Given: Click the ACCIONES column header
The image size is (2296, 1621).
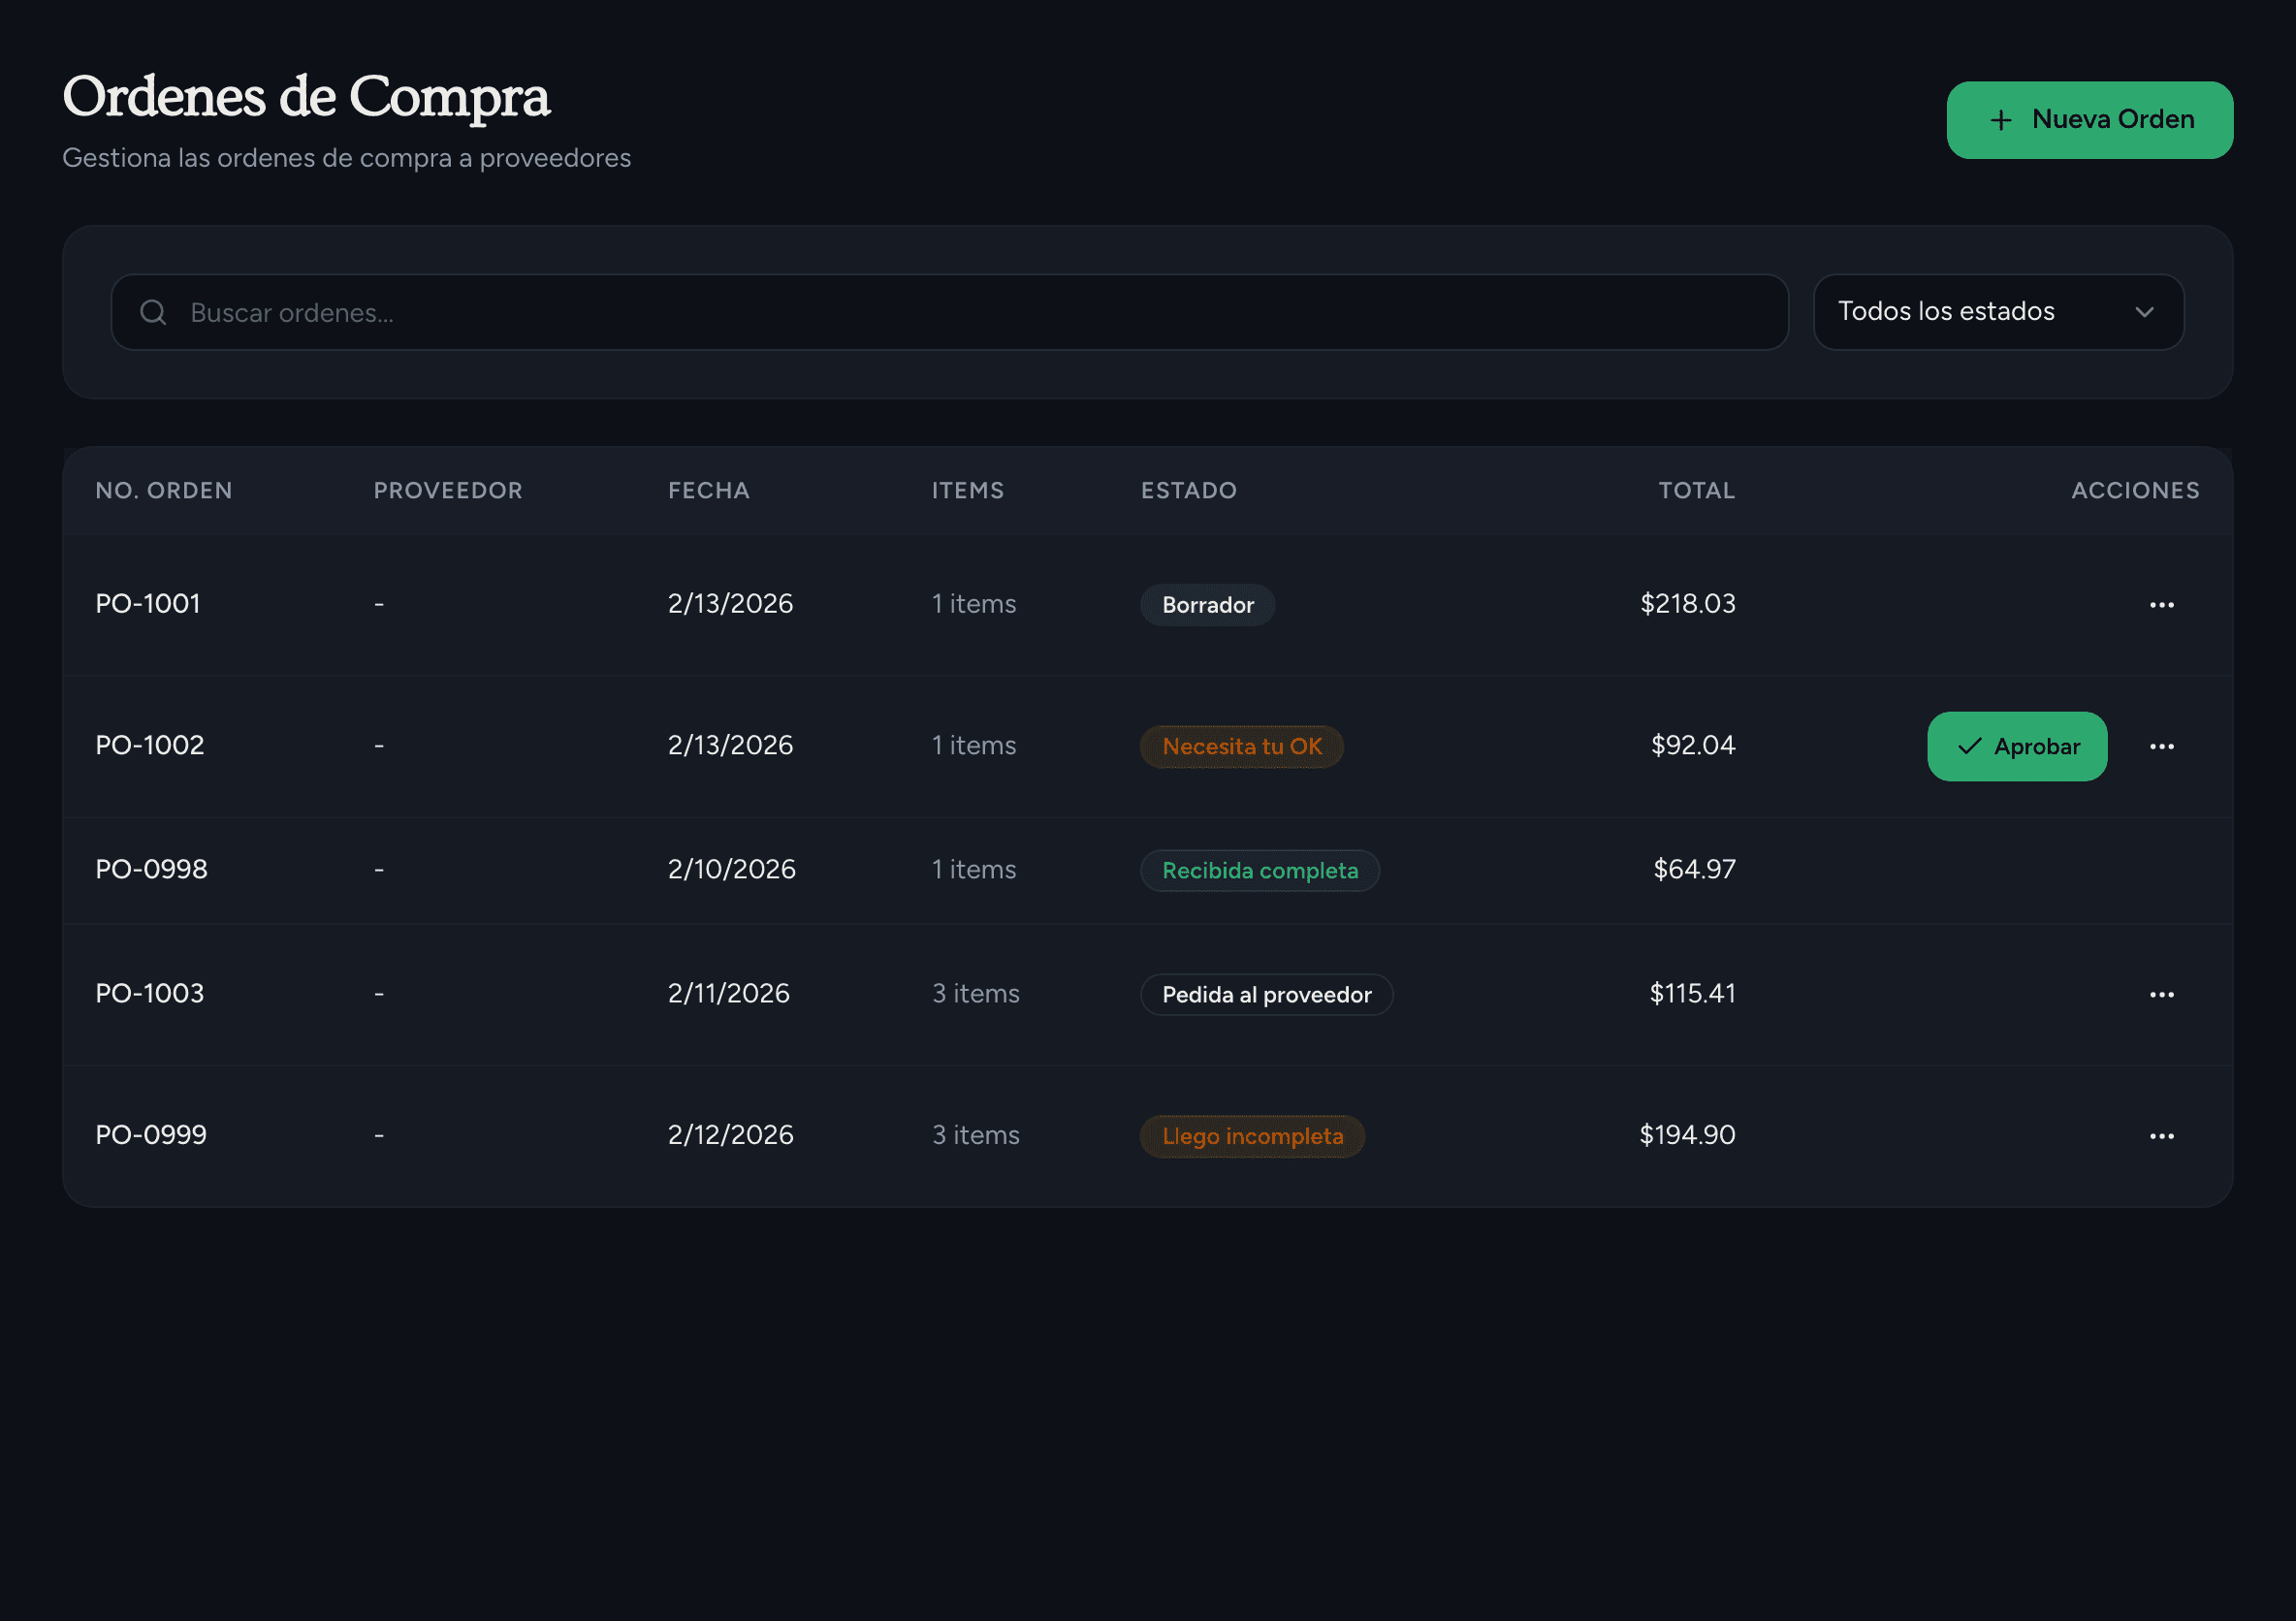Looking at the screenshot, I should [2135, 491].
